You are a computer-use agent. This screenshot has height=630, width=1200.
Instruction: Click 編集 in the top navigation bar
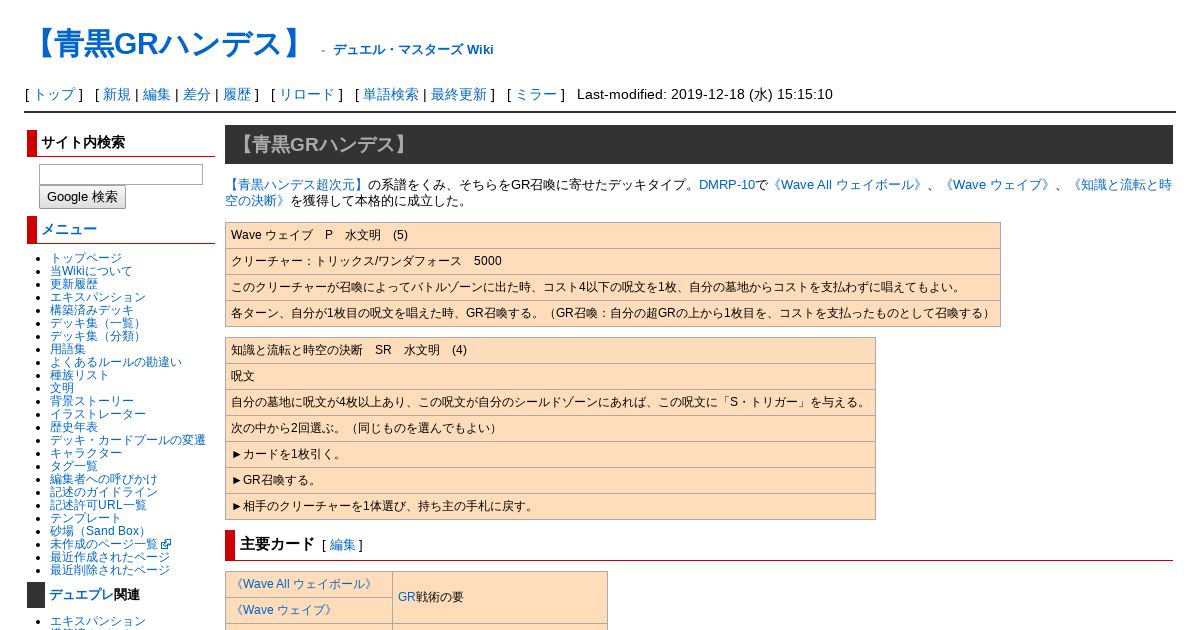(157, 94)
